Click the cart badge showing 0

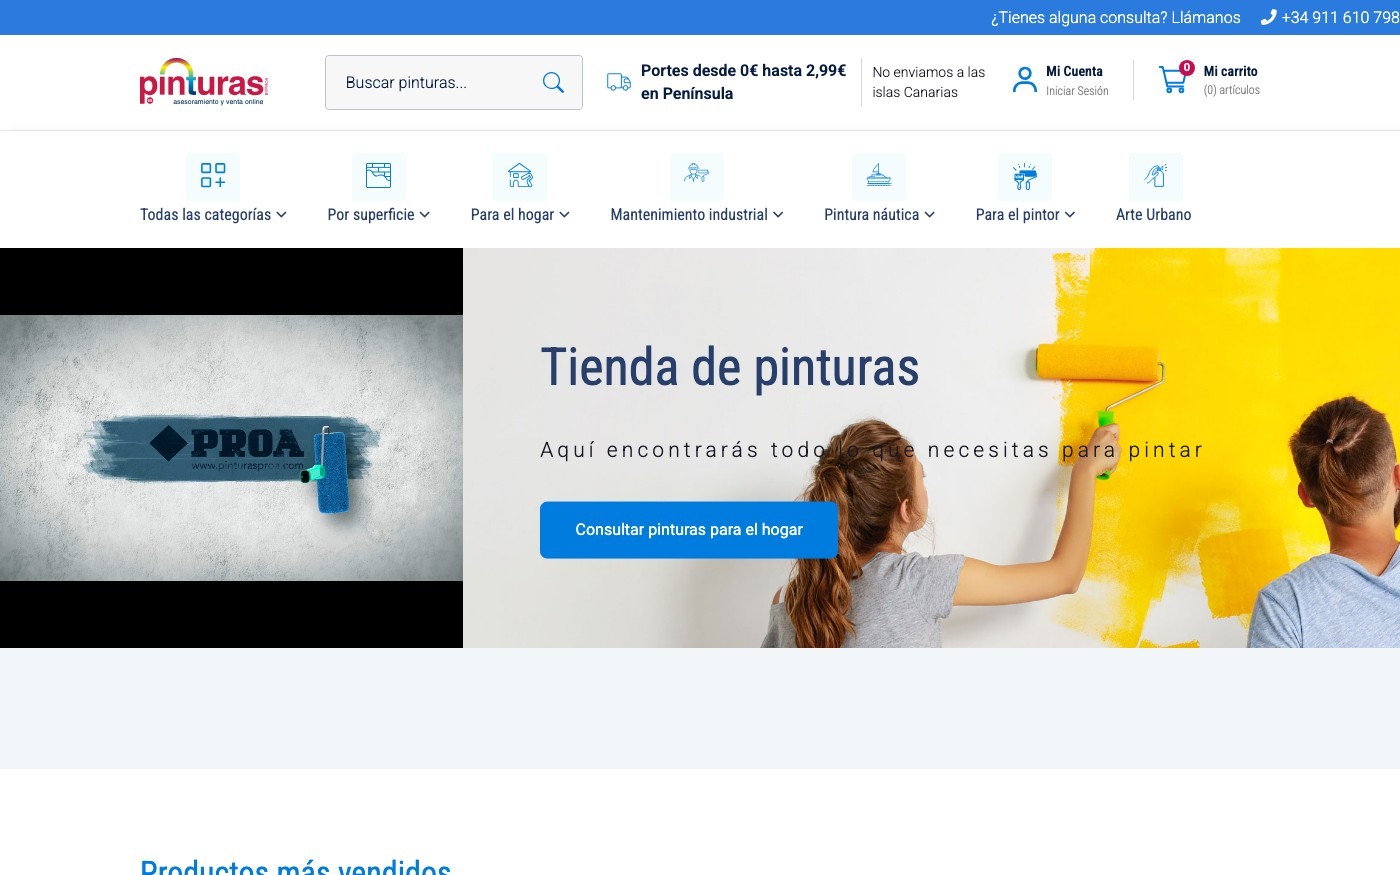point(1186,68)
